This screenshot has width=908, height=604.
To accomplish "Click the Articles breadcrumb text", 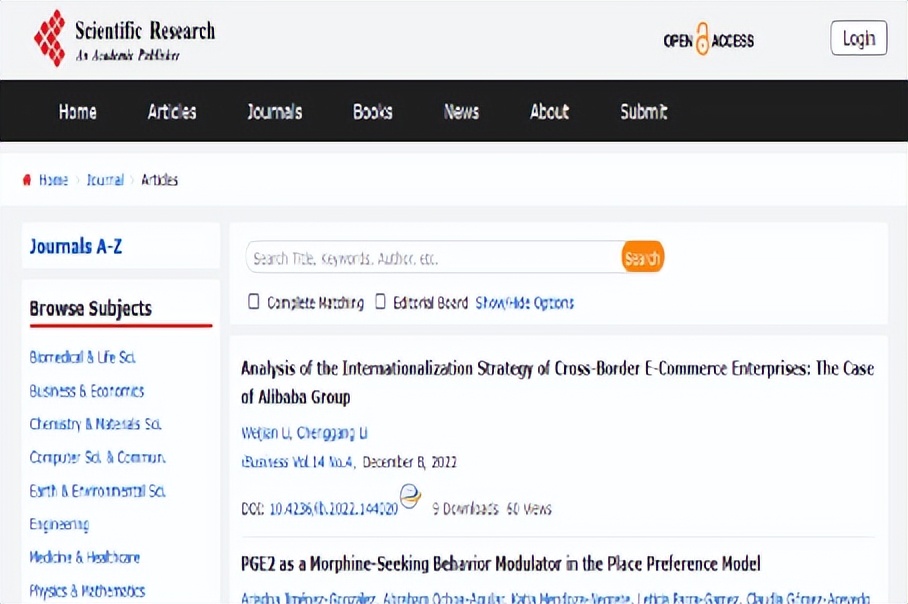I will (x=159, y=180).
